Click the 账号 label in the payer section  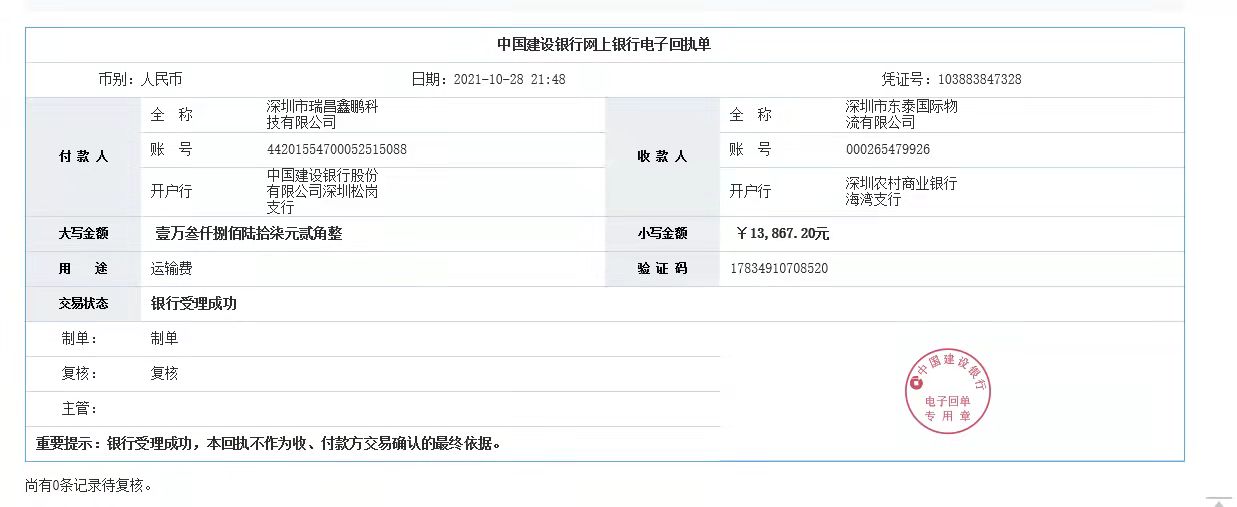(x=172, y=150)
